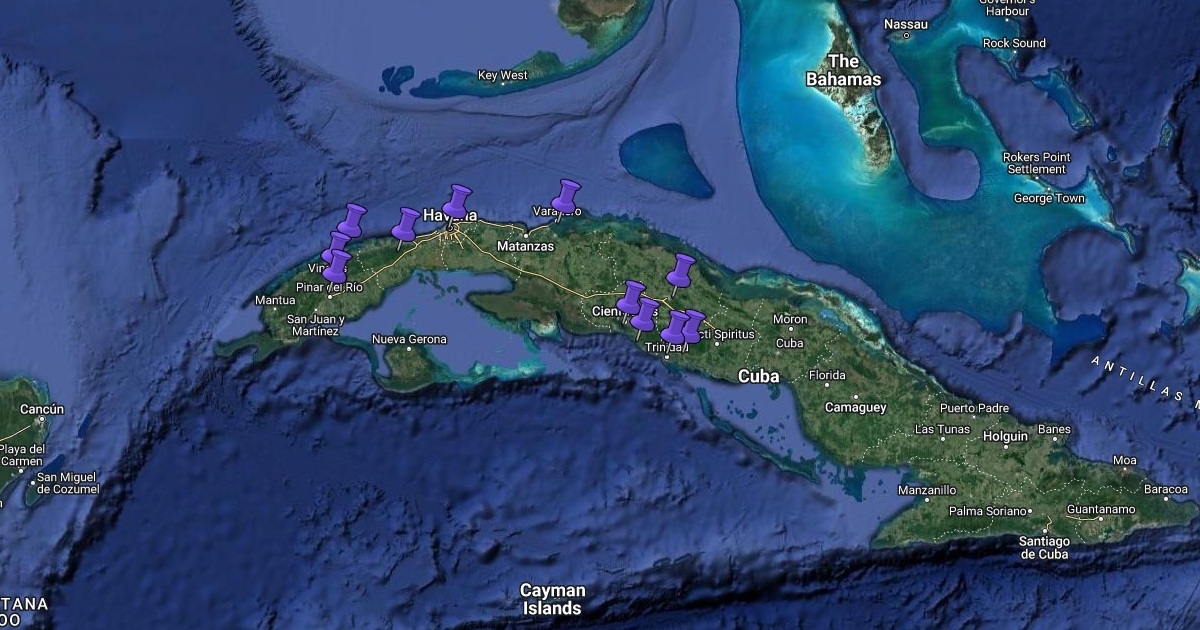Click the San Juan y Martínez label

[x=316, y=325]
